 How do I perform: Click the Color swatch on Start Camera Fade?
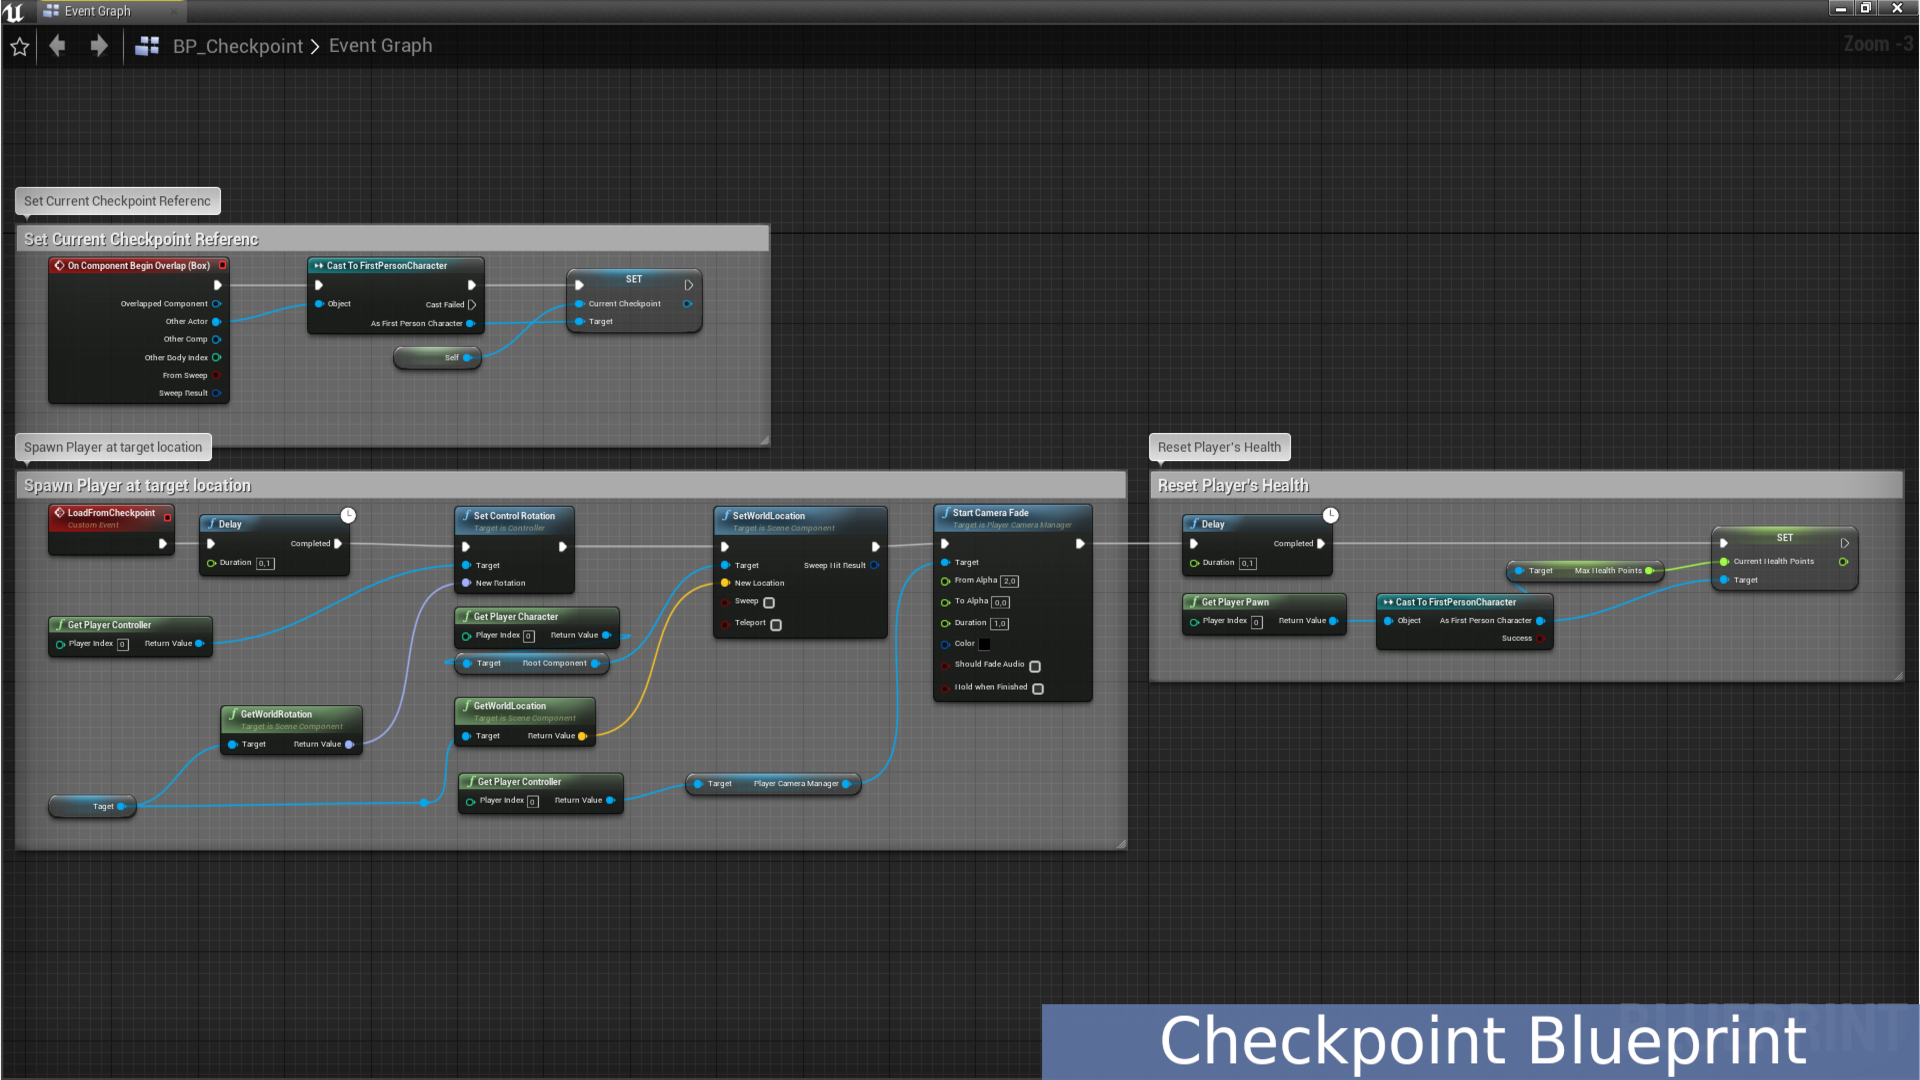click(986, 644)
